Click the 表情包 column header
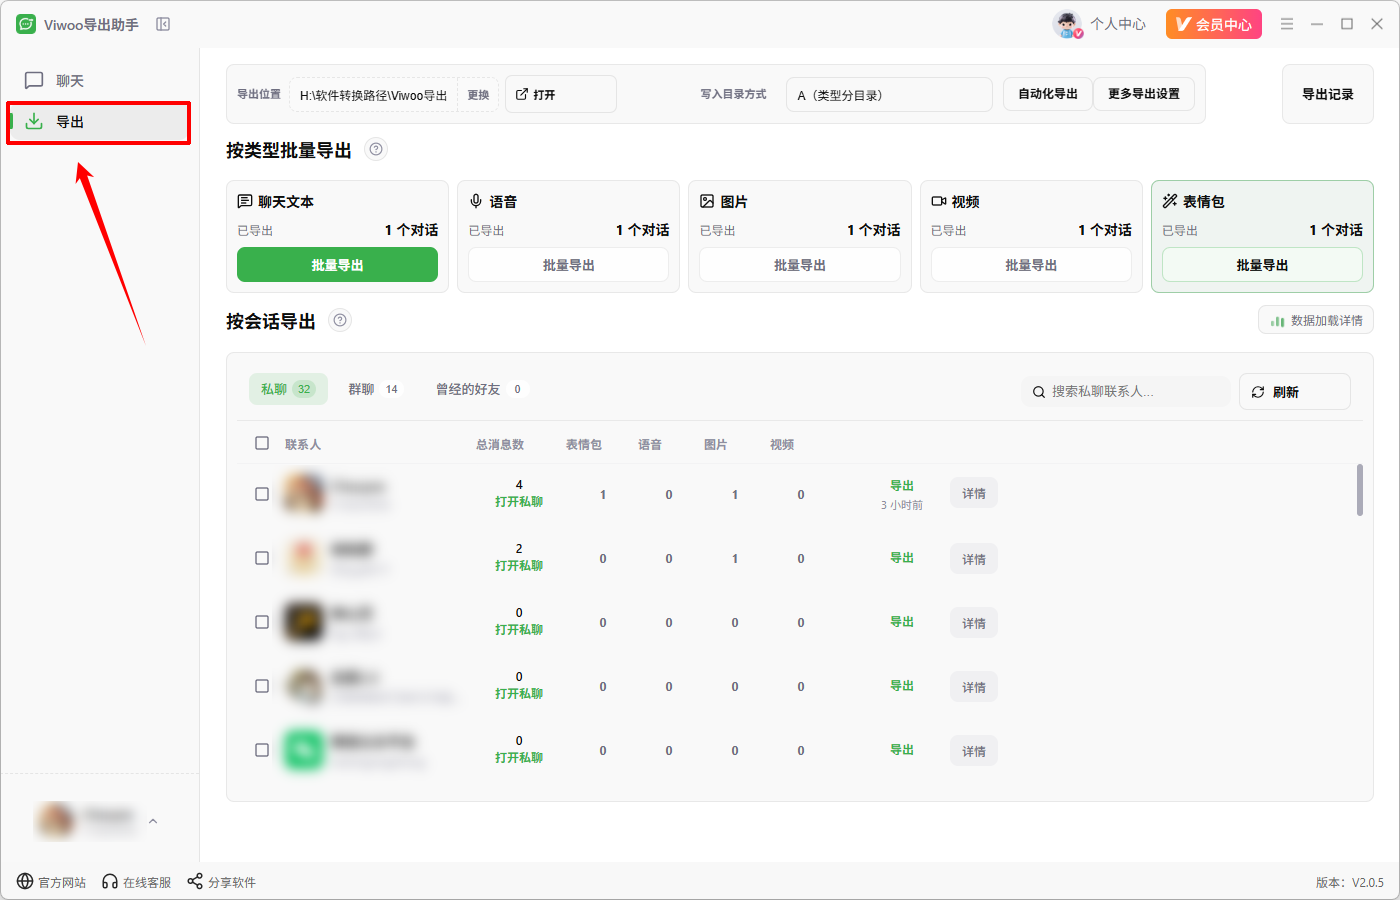This screenshot has width=1400, height=900. [584, 444]
